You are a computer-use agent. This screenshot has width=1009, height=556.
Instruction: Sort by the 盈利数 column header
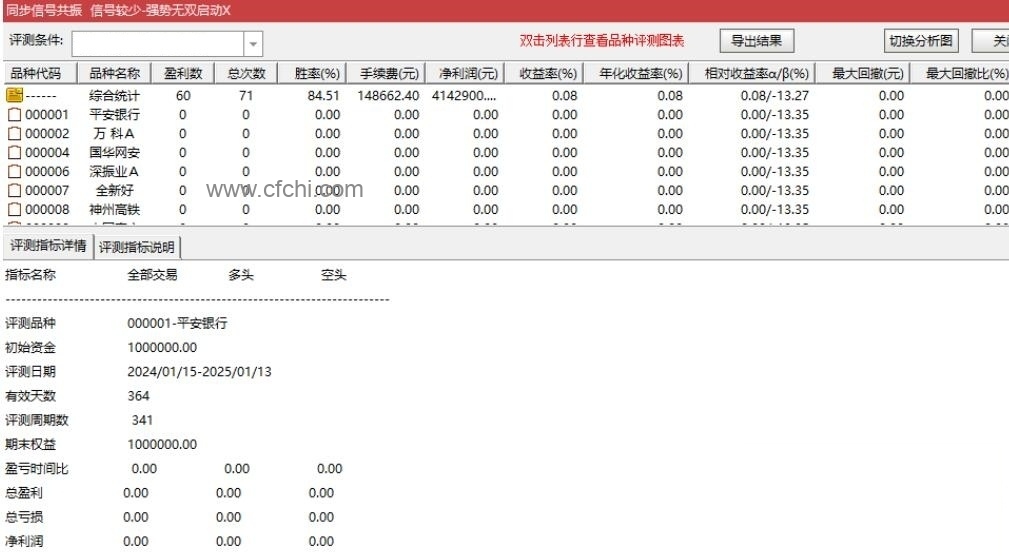point(183,73)
